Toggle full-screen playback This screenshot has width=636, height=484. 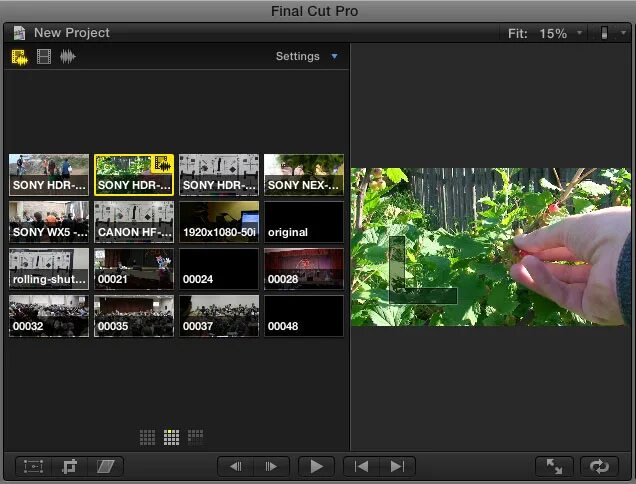[554, 467]
